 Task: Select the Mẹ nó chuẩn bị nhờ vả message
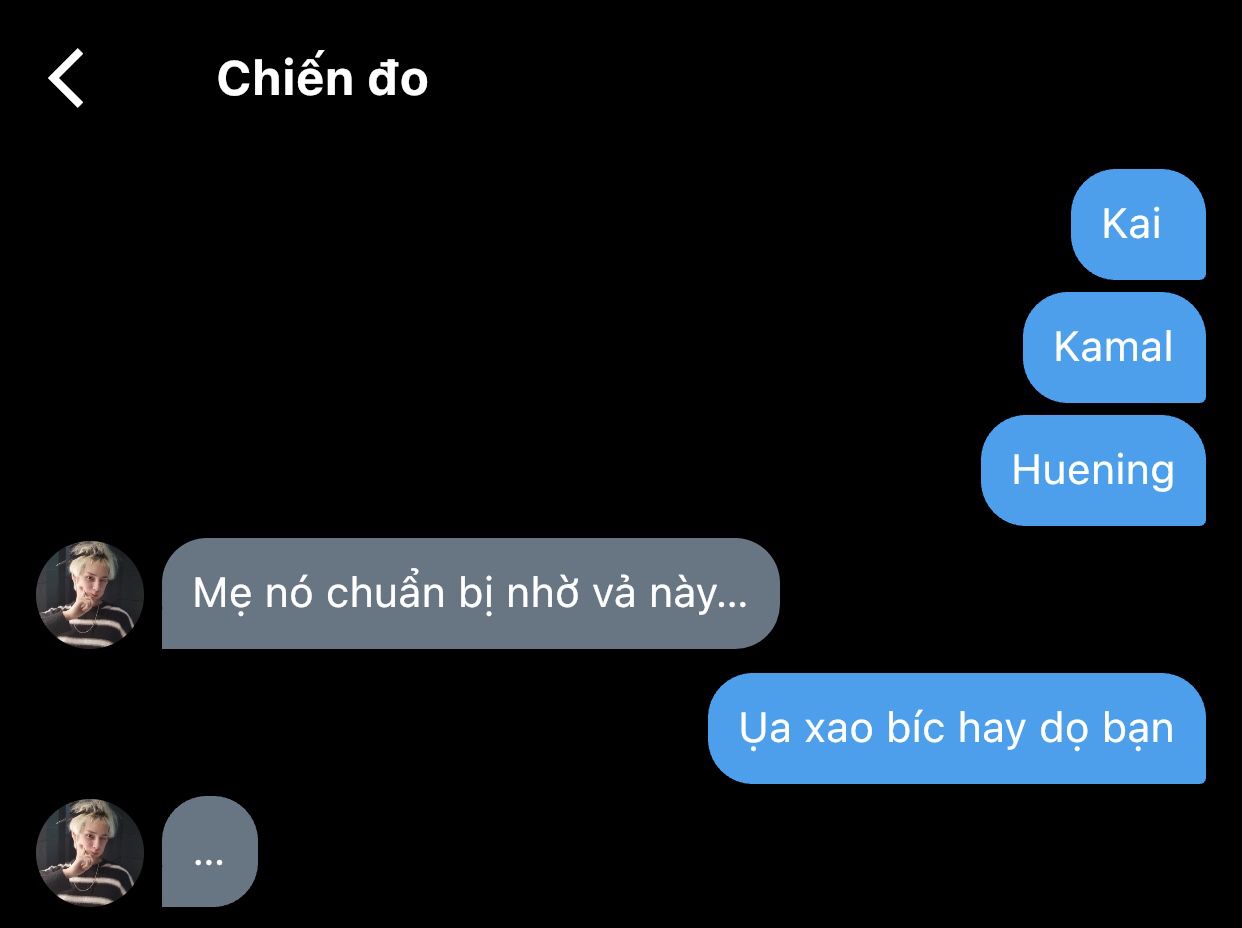pos(470,594)
